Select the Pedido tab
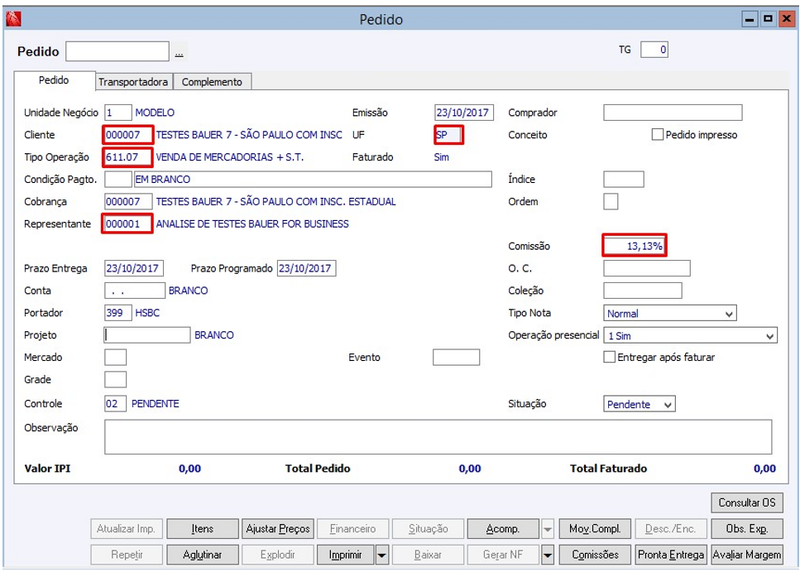Image resolution: width=800 pixels, height=572 pixels. 54,81
